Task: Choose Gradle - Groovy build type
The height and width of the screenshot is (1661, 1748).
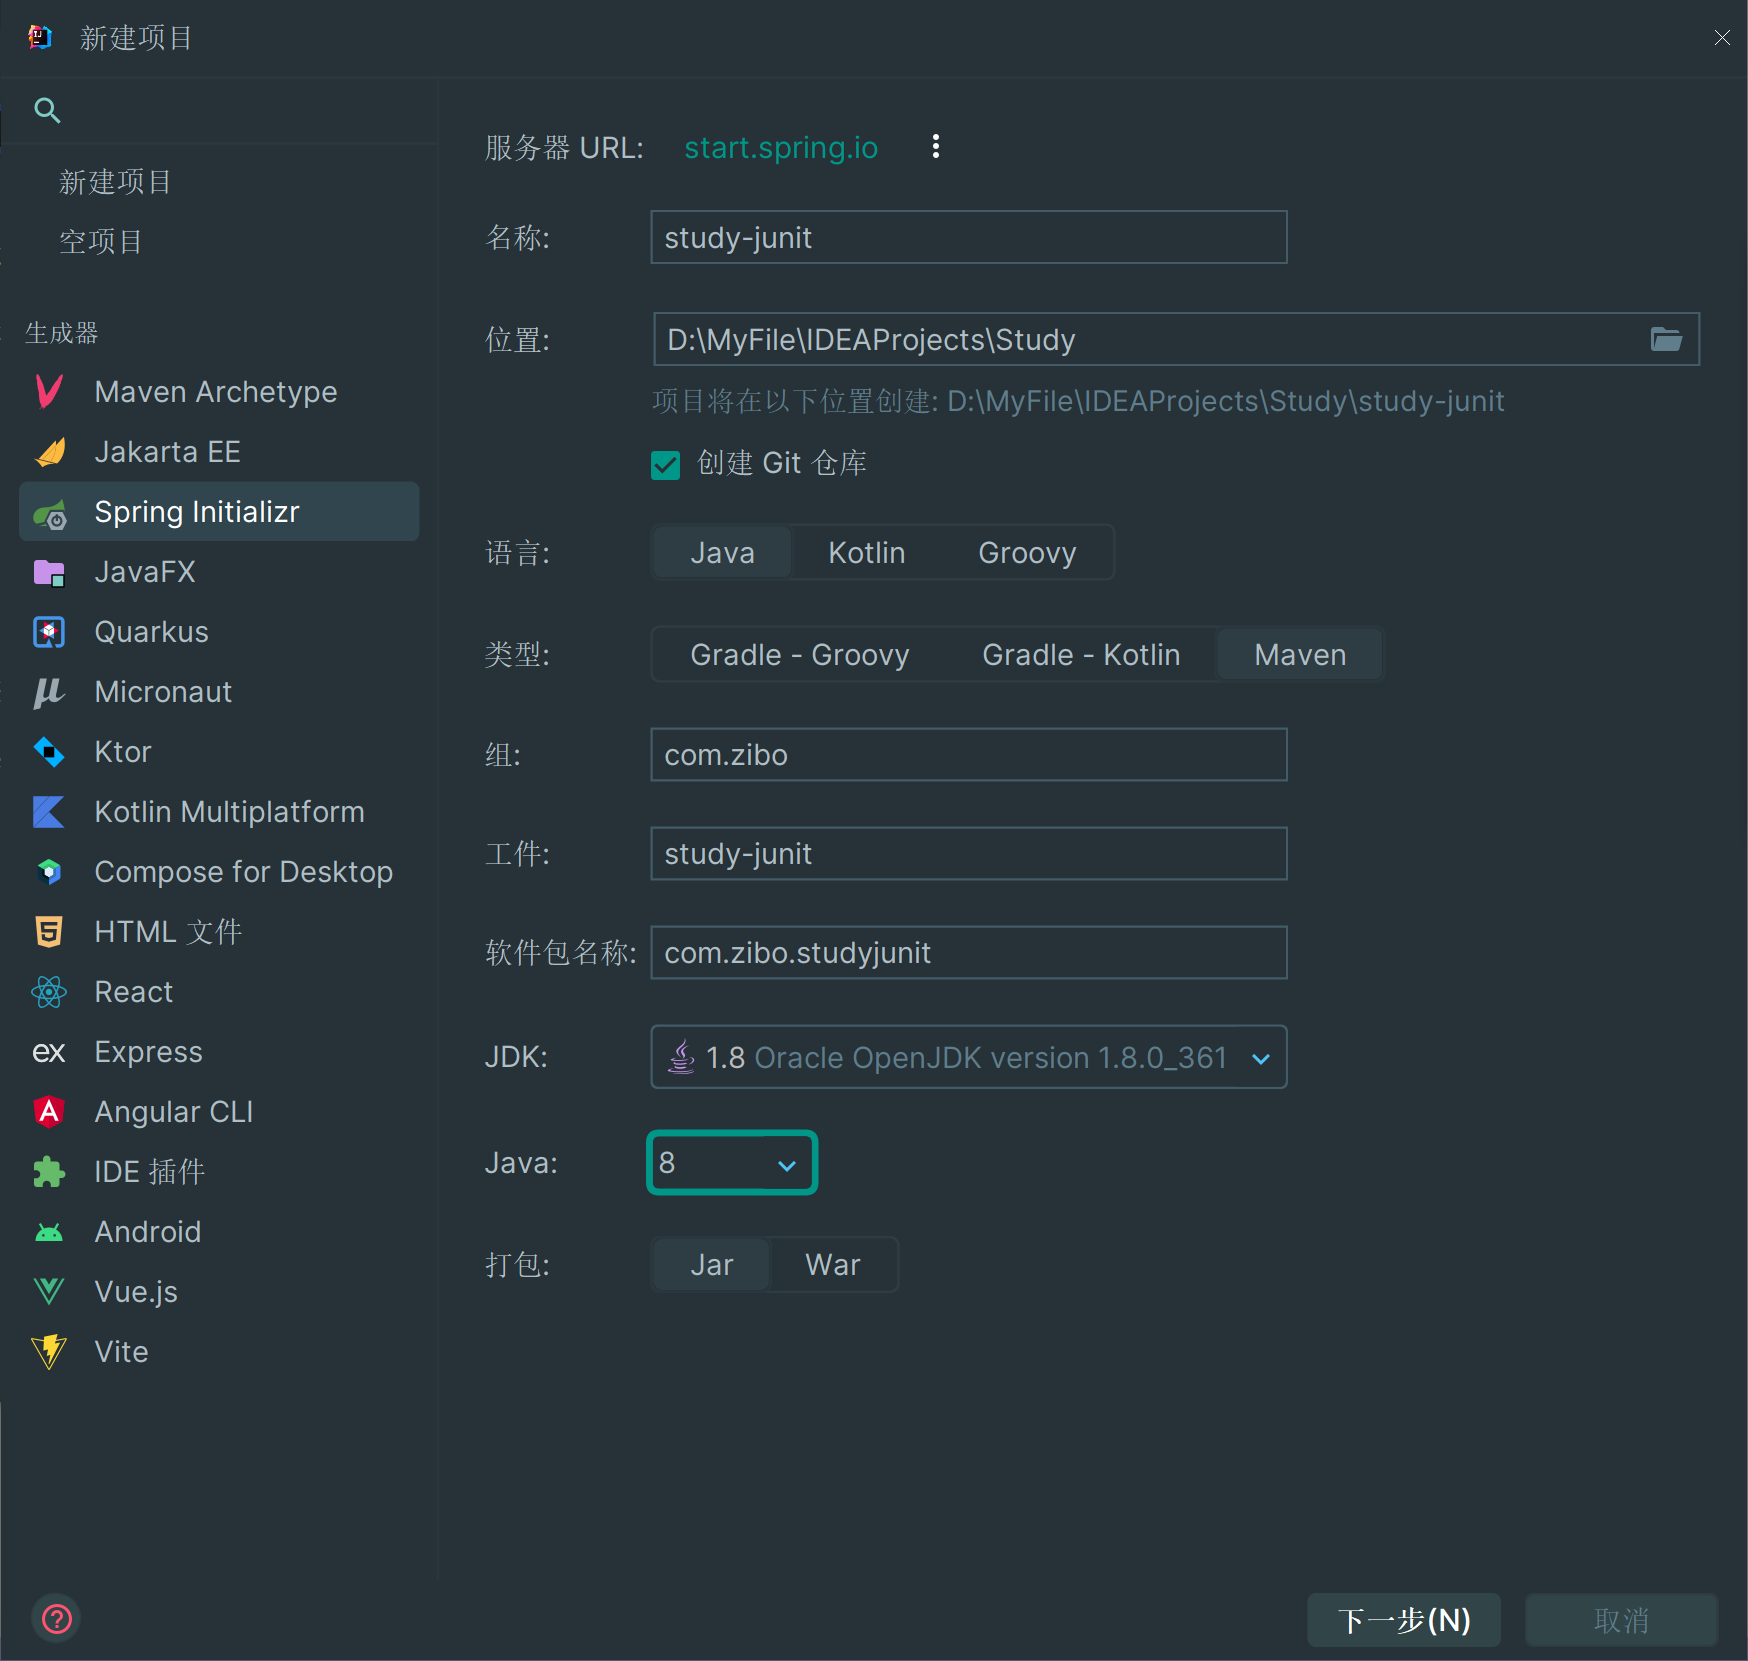Action: (x=799, y=655)
